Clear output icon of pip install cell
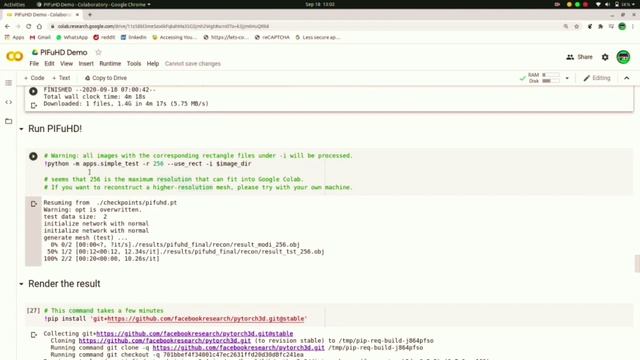The width and height of the screenshot is (640, 360). pos(34,335)
